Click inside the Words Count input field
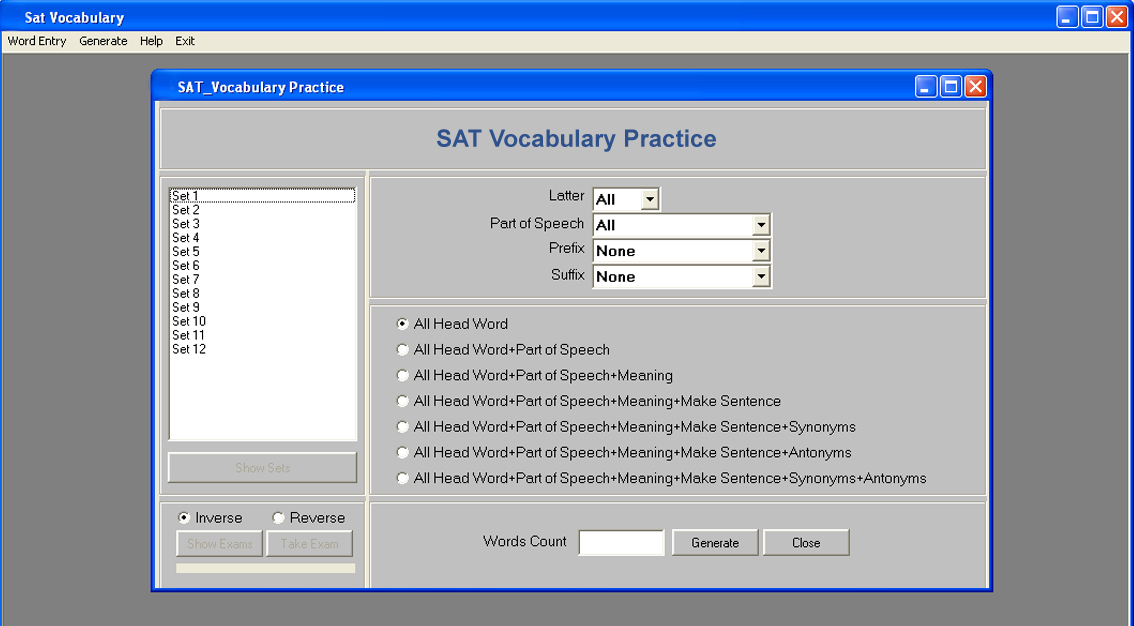The image size is (1134, 626). (621, 543)
